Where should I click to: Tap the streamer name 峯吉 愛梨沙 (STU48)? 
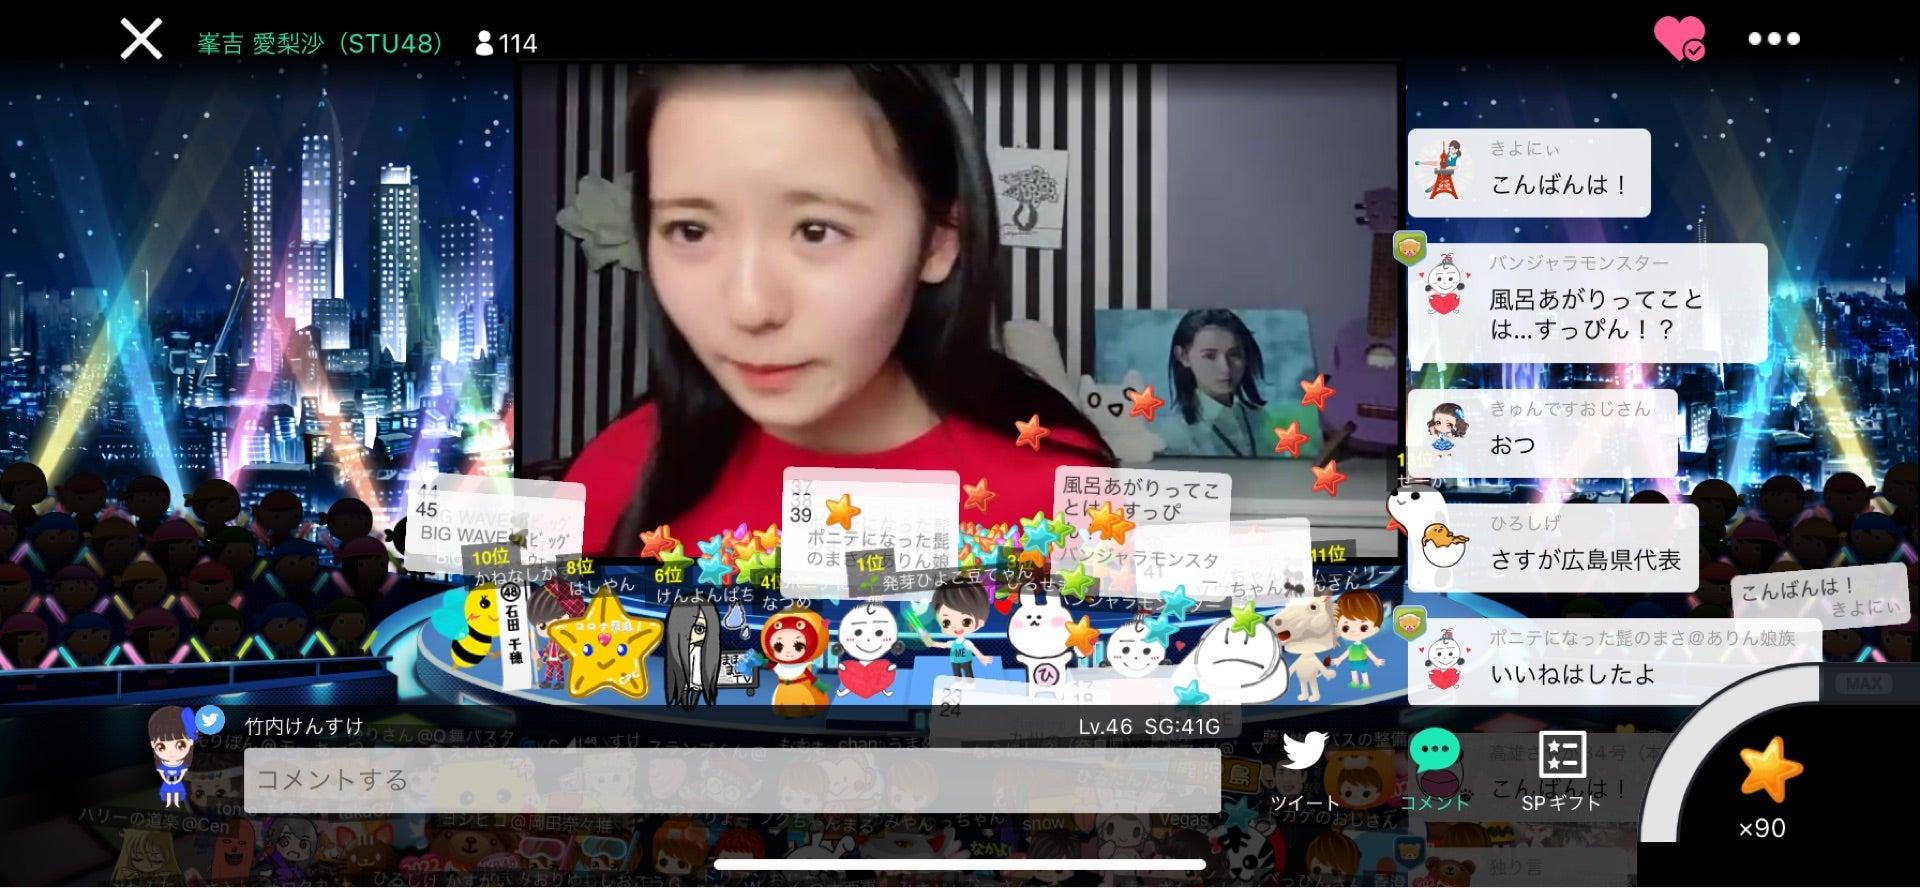click(319, 43)
